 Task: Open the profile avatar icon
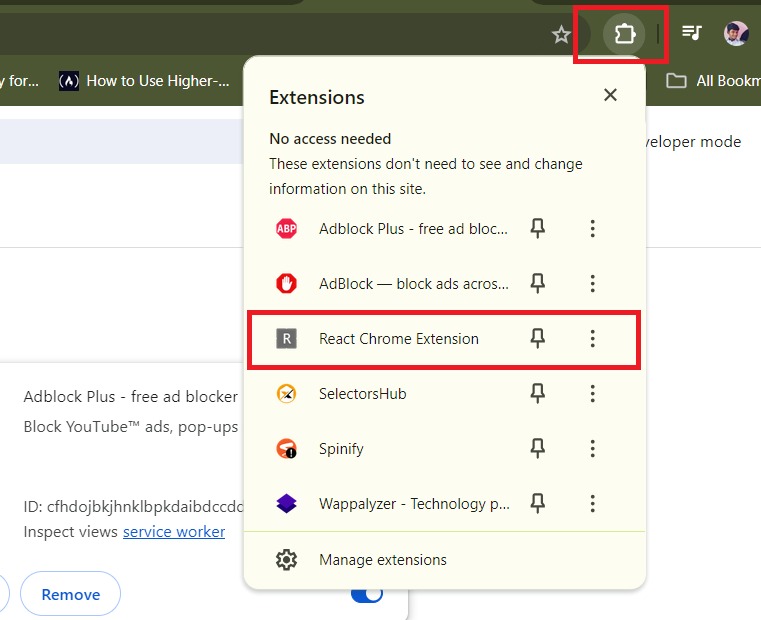(x=736, y=33)
